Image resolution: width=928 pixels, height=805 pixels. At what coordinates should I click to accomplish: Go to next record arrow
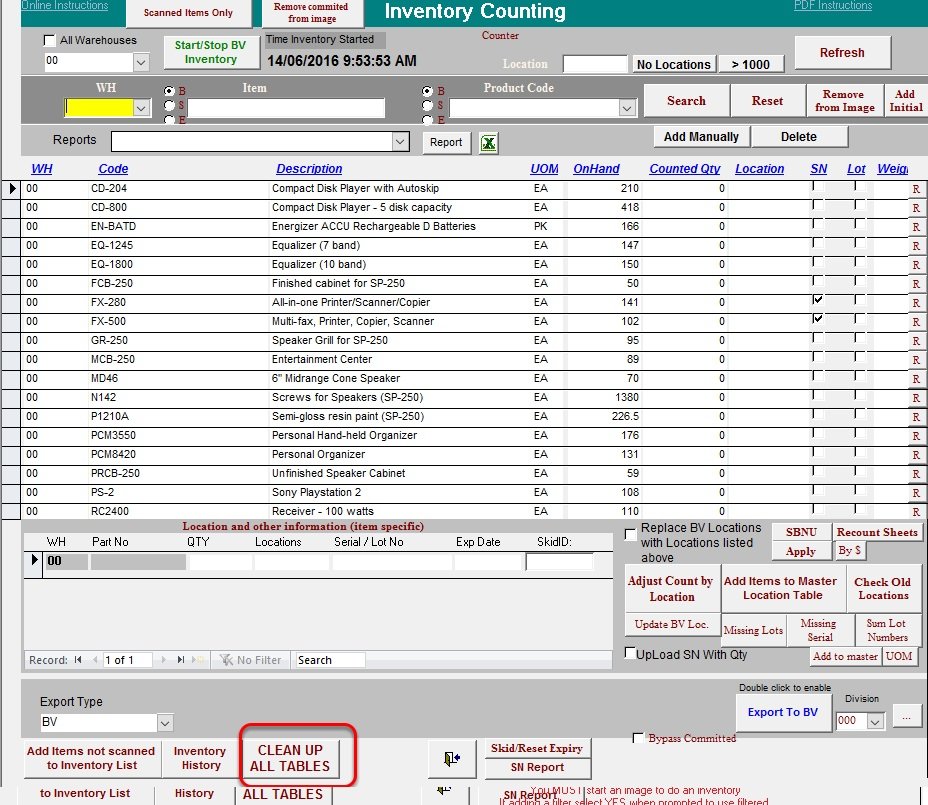[x=164, y=660]
